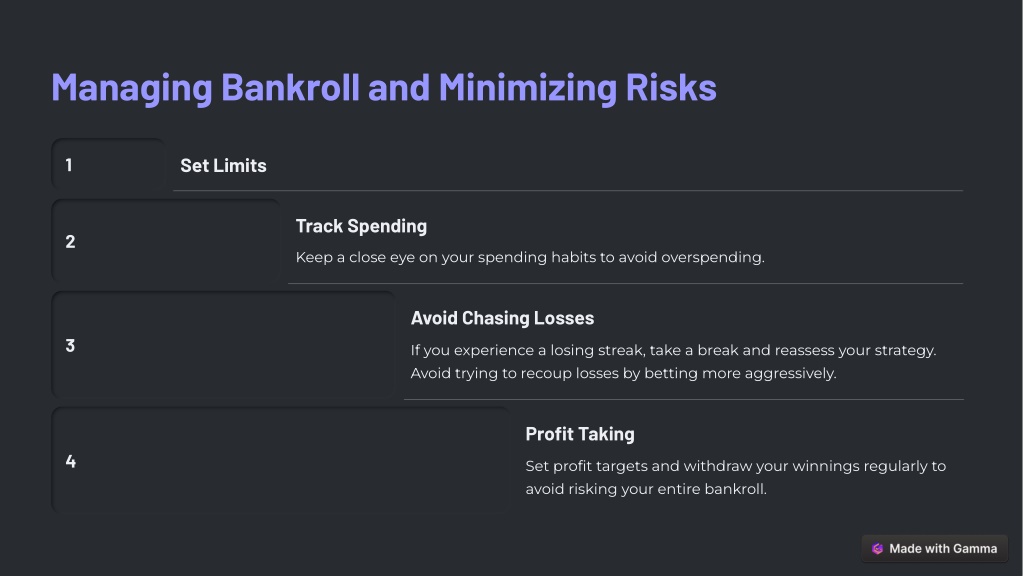This screenshot has height=576, width=1023.
Task: Click the recoup losses sentence
Action: point(623,373)
